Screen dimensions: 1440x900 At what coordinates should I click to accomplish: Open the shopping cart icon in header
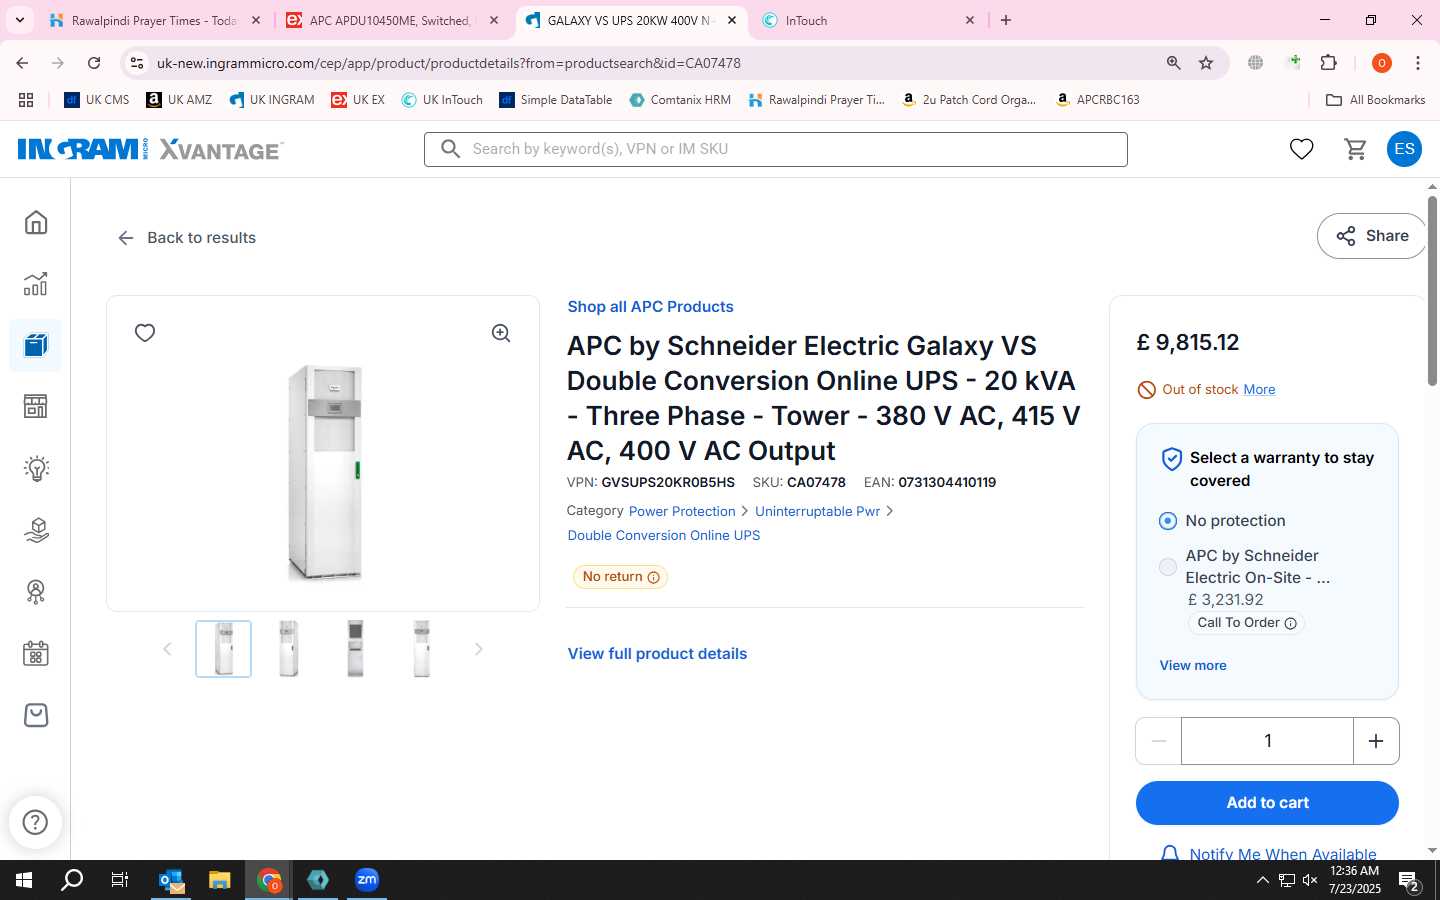pos(1355,149)
